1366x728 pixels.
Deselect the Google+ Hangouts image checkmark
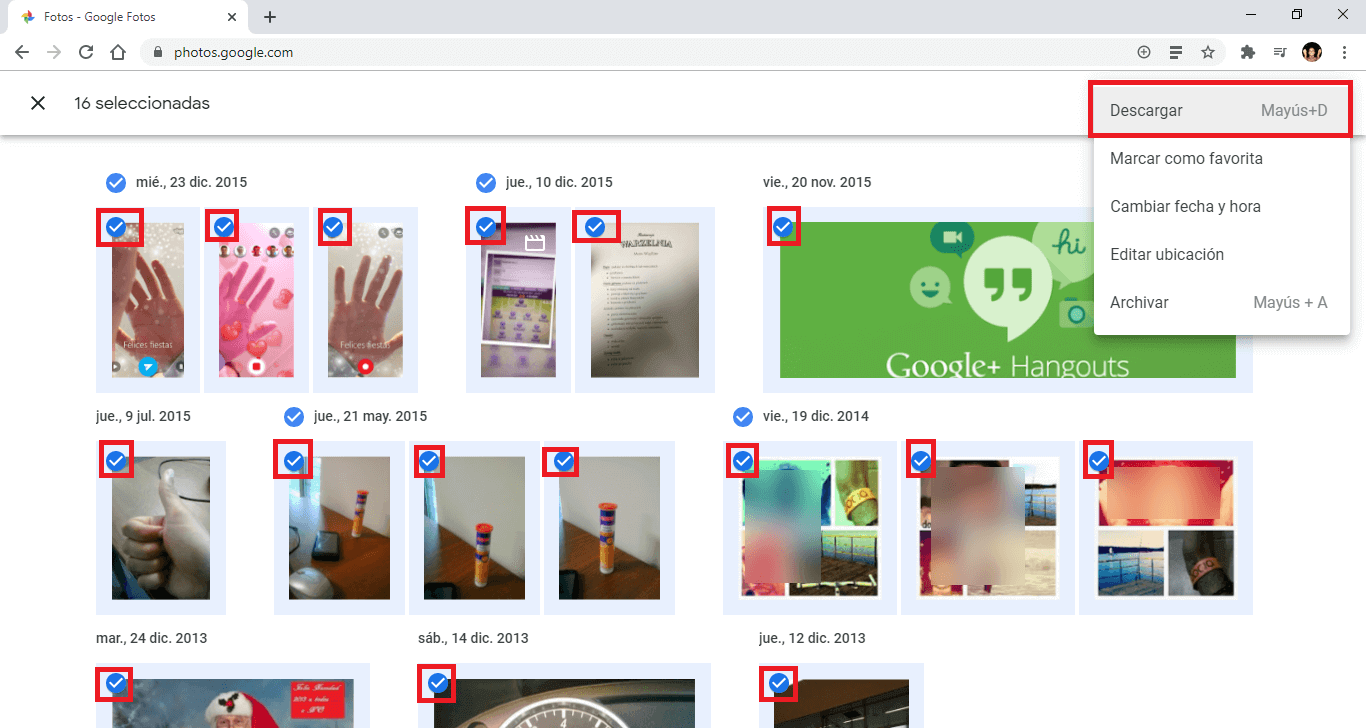pos(783,227)
